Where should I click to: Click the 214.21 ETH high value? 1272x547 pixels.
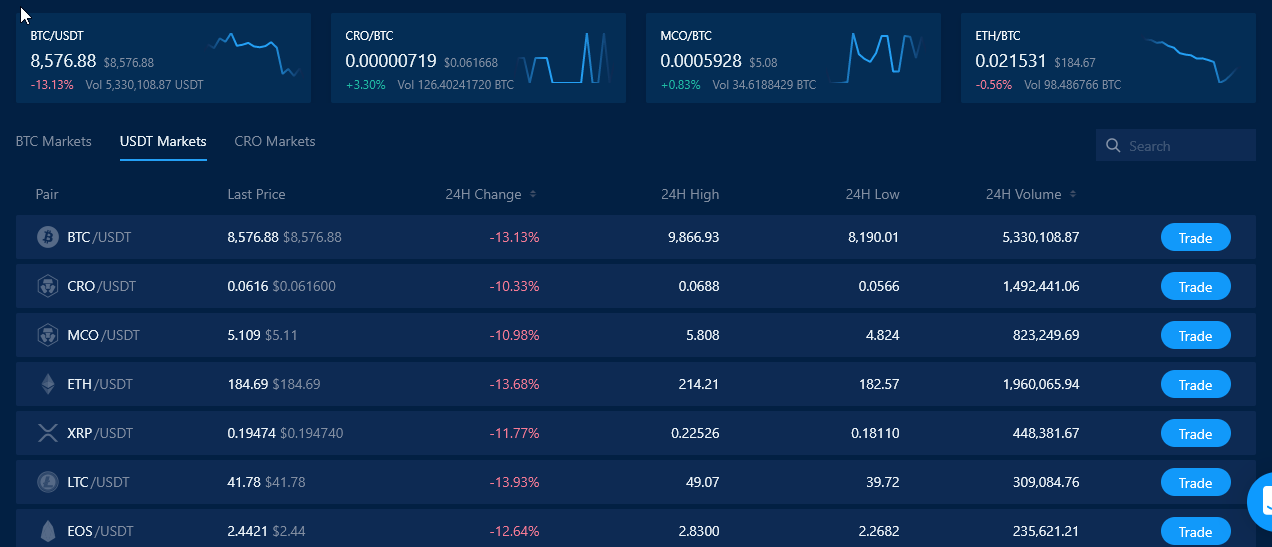tap(699, 384)
